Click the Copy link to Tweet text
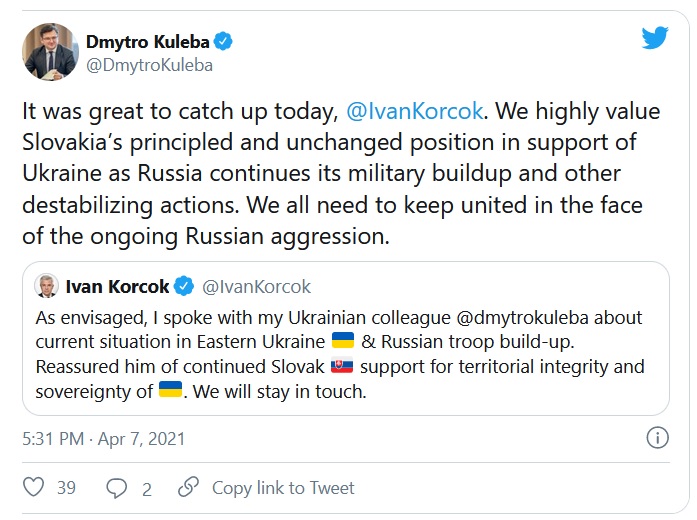This screenshot has height=520, width=697. pyautogui.click(x=283, y=488)
